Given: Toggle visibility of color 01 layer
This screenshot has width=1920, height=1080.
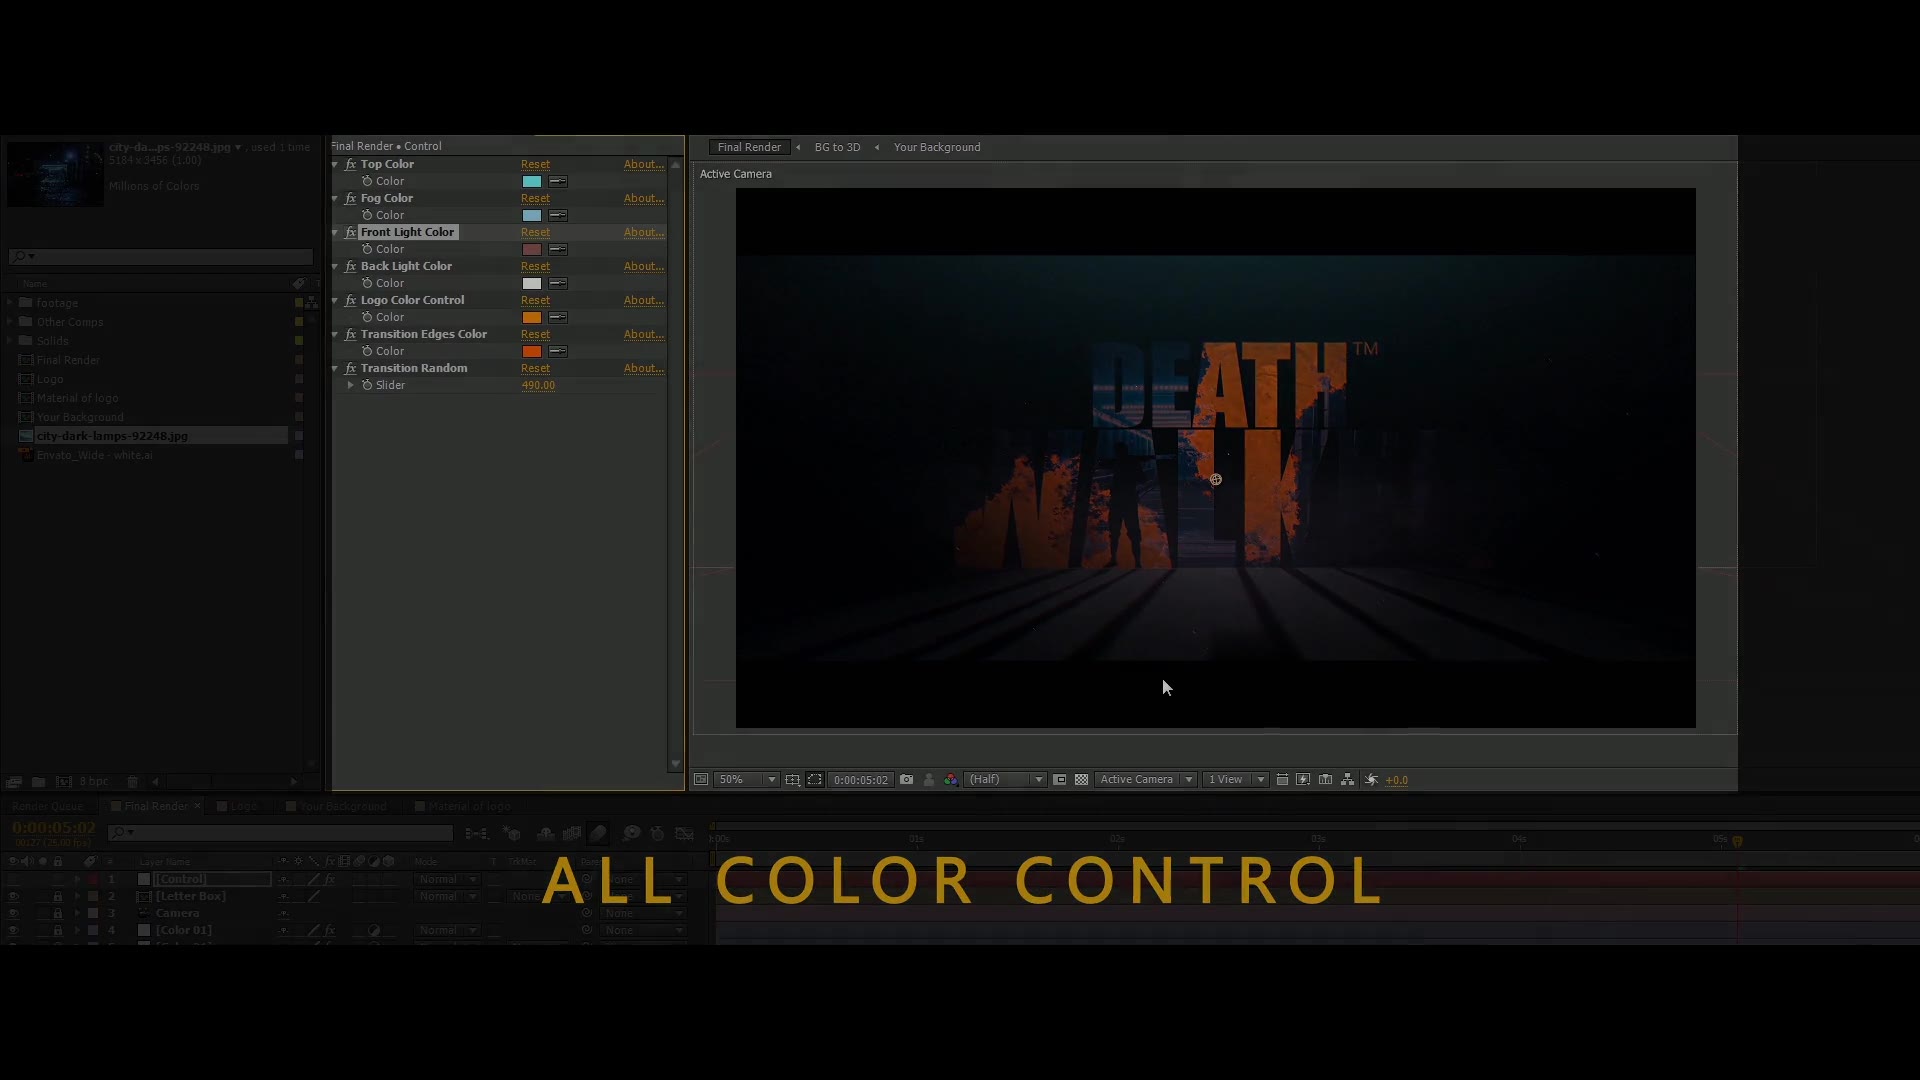Looking at the screenshot, I should [x=13, y=930].
